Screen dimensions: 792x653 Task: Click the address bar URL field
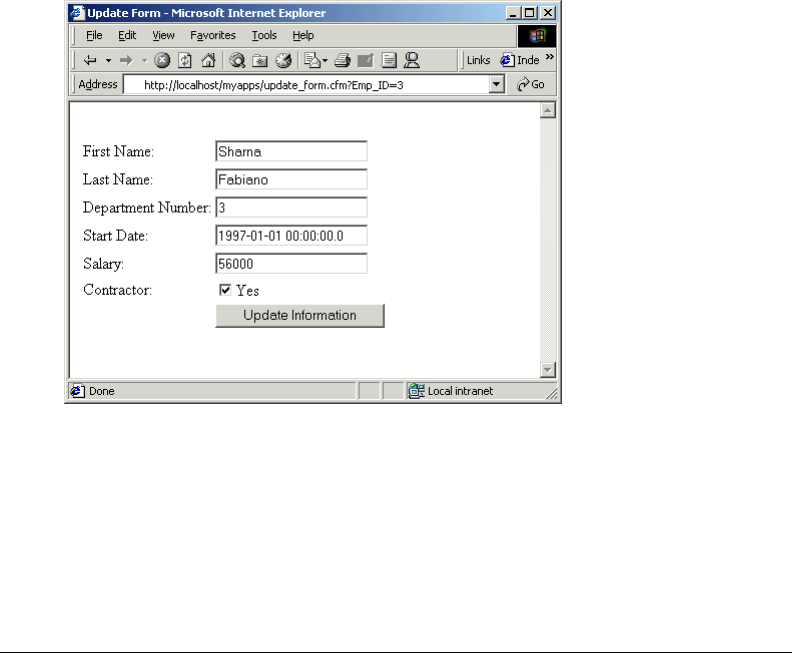pyautogui.click(x=307, y=84)
